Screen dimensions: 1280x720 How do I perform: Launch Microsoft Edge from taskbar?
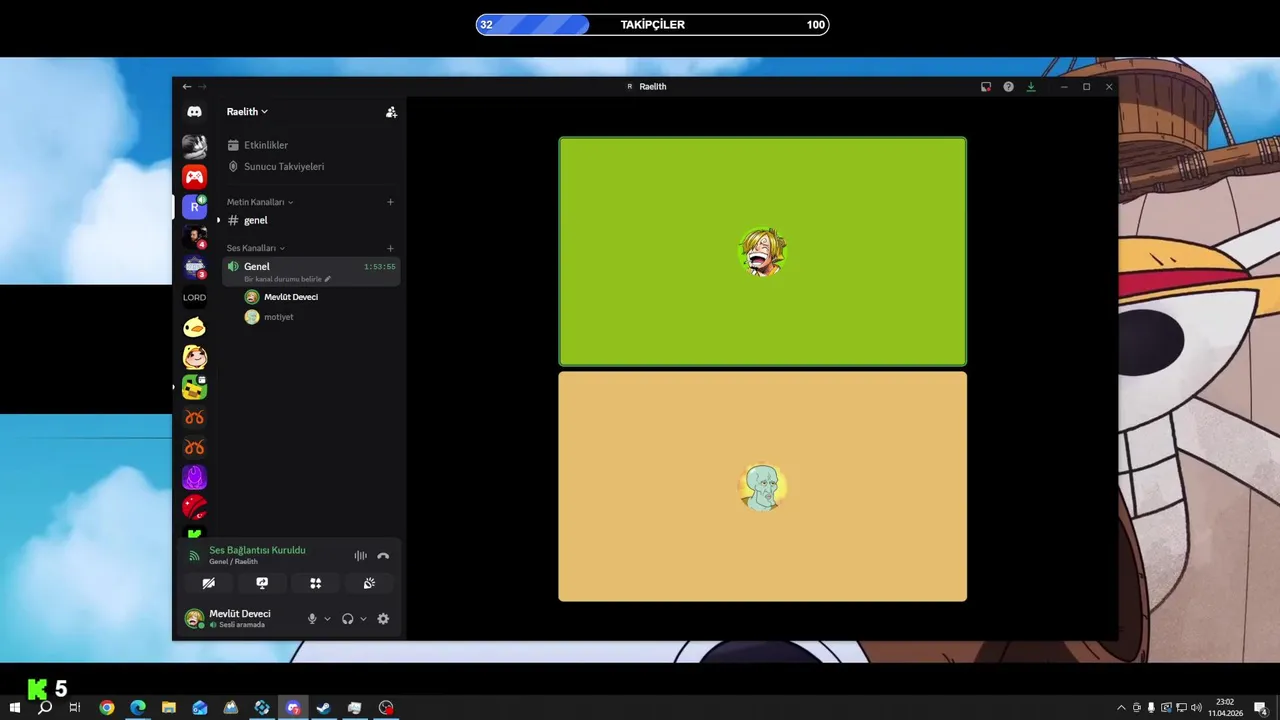pyautogui.click(x=138, y=708)
